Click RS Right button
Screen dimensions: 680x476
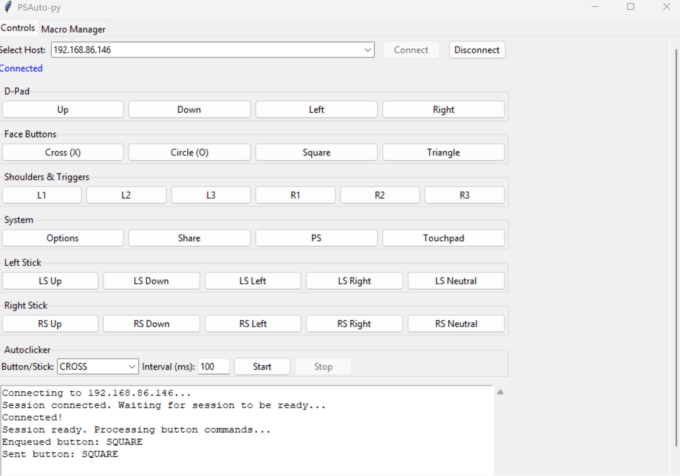(354, 324)
